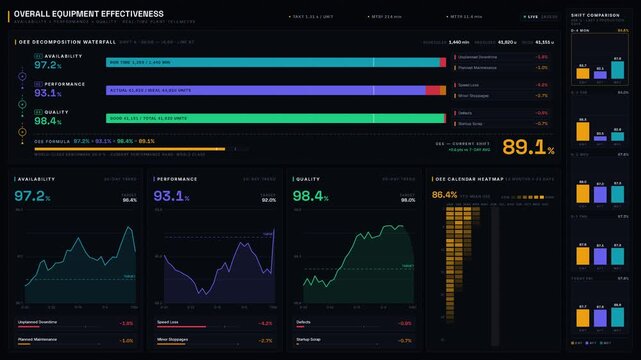The height and width of the screenshot is (360, 641).
Task: Click the OEE Calendar Heatmap title
Action: click(x=469, y=179)
